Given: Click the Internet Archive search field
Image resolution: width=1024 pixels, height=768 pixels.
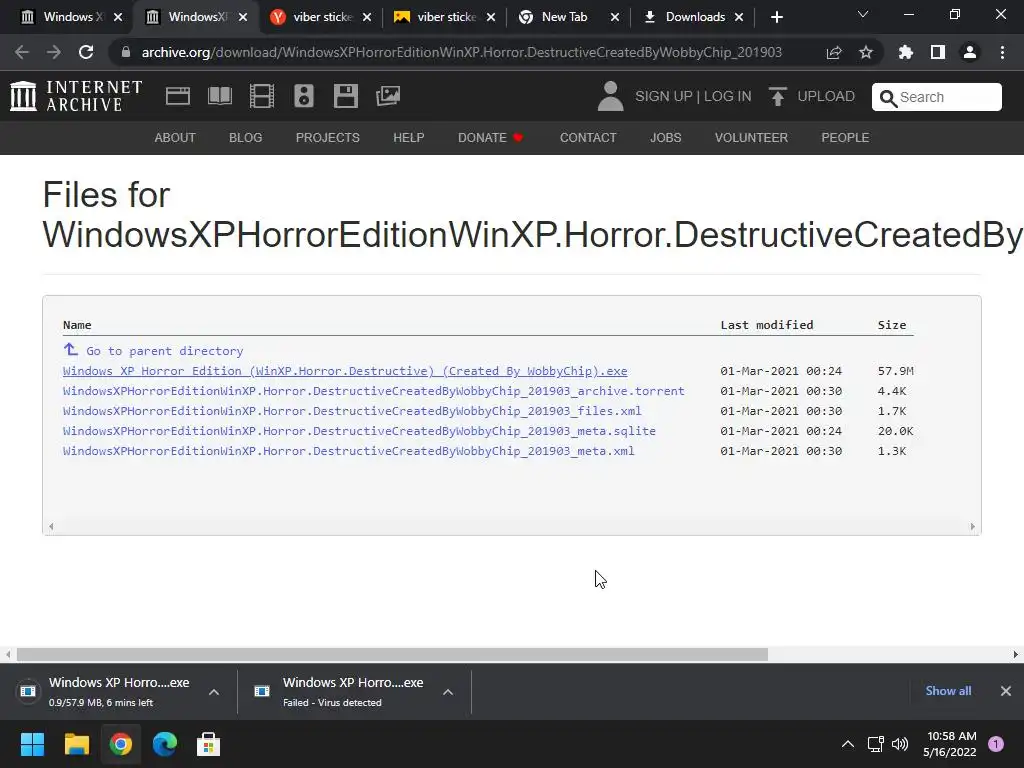Looking at the screenshot, I should [936, 97].
